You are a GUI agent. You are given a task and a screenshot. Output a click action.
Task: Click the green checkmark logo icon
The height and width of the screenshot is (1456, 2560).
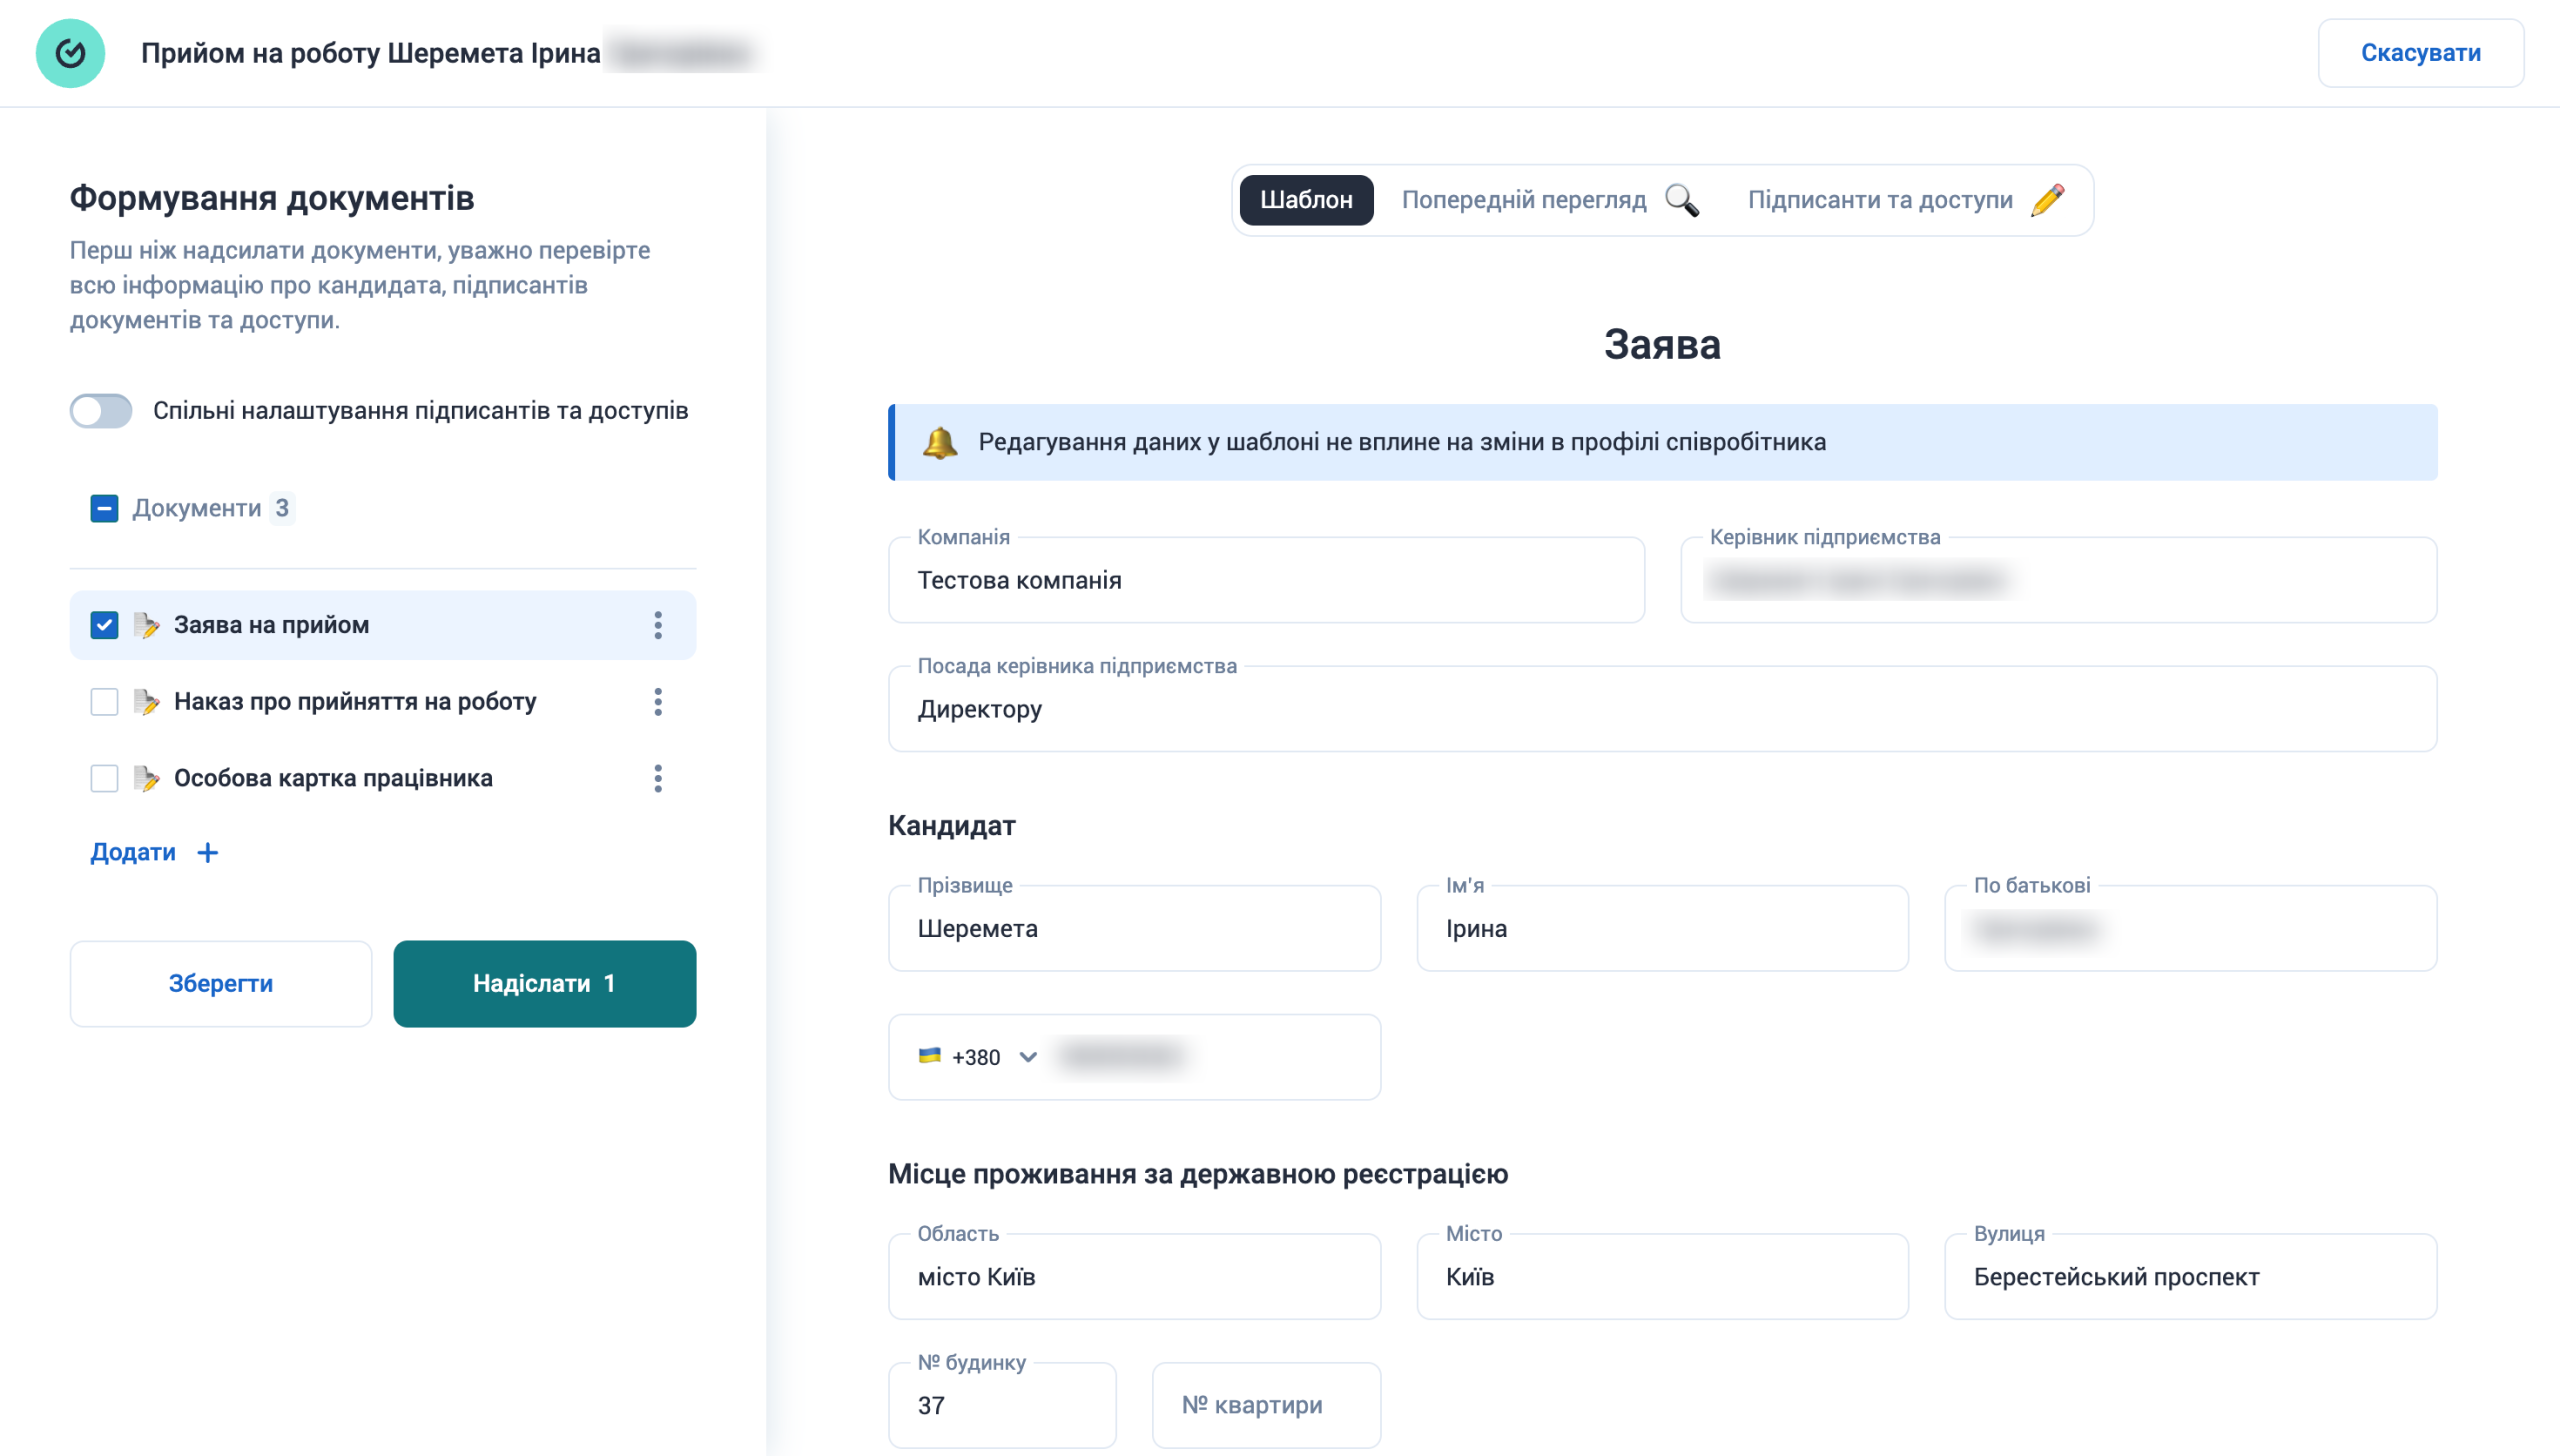(70, 53)
